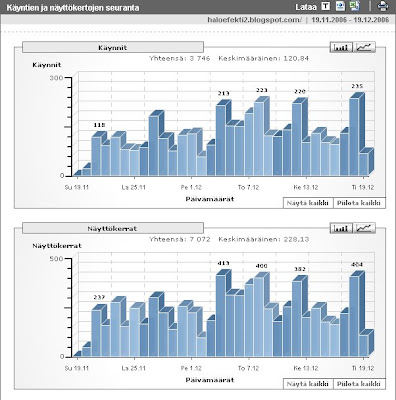Screen dimensions: 396x400
Task: Click the page title Käyntien ja näyttökertojen seuranta
Action: point(73,7)
